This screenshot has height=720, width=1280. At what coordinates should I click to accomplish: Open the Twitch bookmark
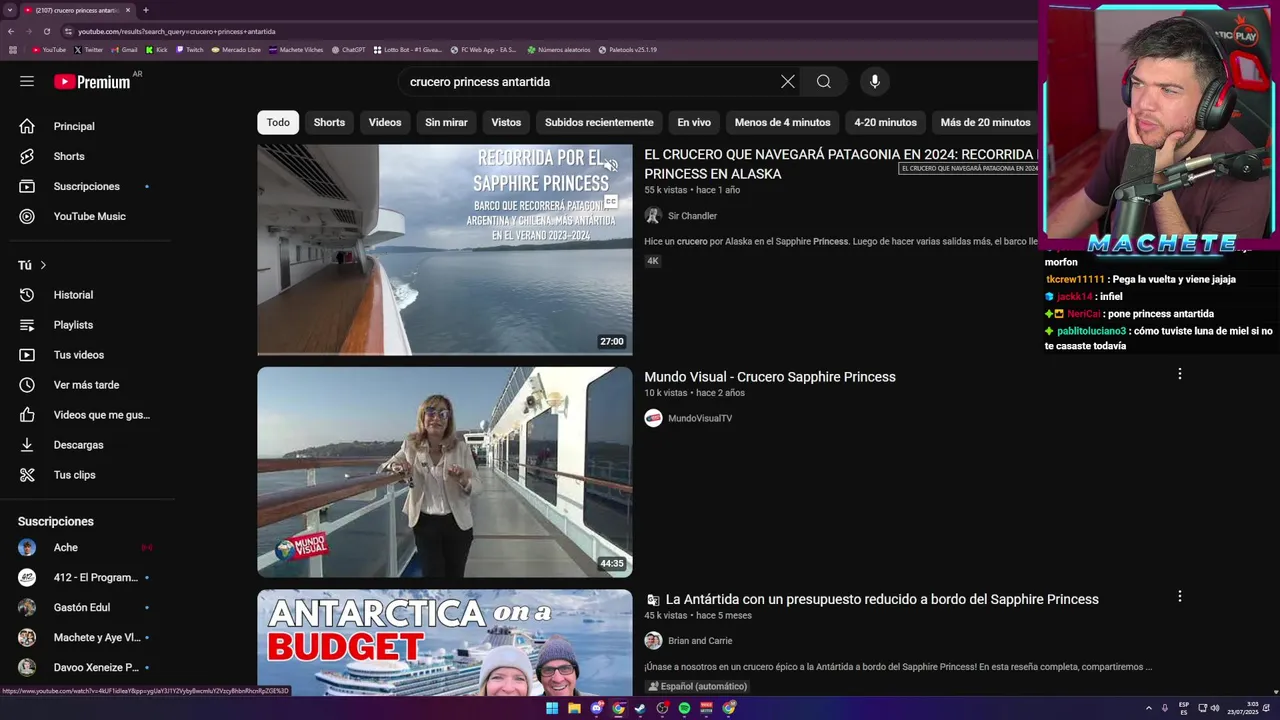click(189, 49)
